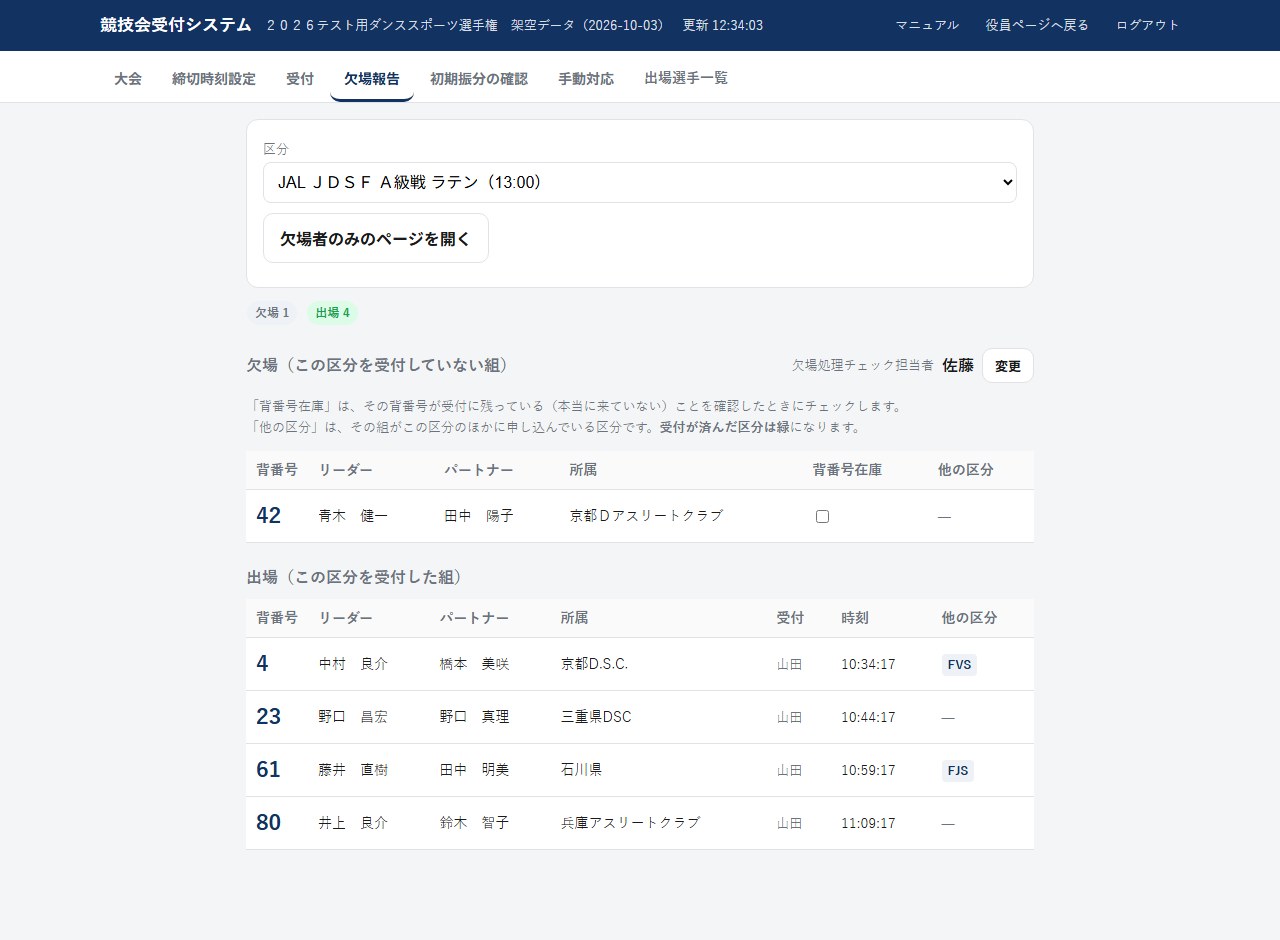Screen dimensions: 1280x940
Task: Click the ログアウト link
Action: [1148, 25]
